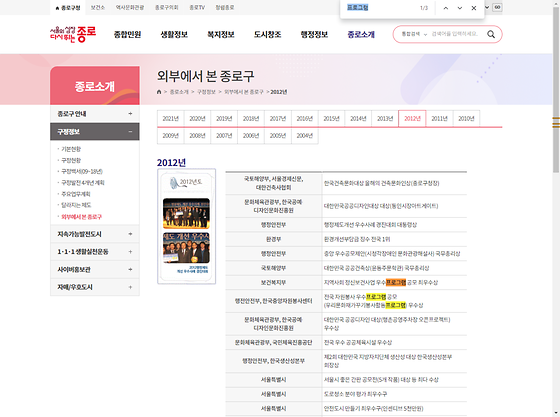Expand 자매/우호도시 with plus icon
This screenshot has height=417, width=560.
130,287
